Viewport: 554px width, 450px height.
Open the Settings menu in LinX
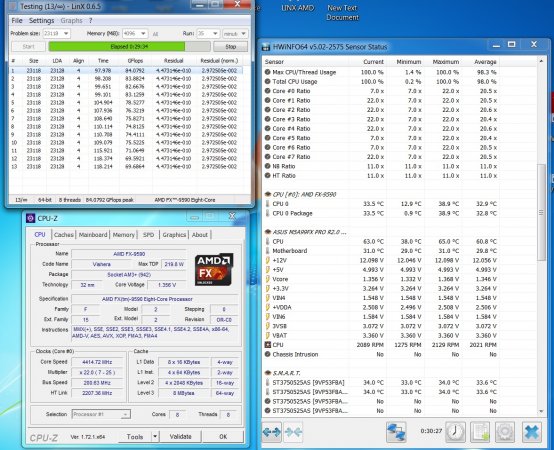click(41, 20)
